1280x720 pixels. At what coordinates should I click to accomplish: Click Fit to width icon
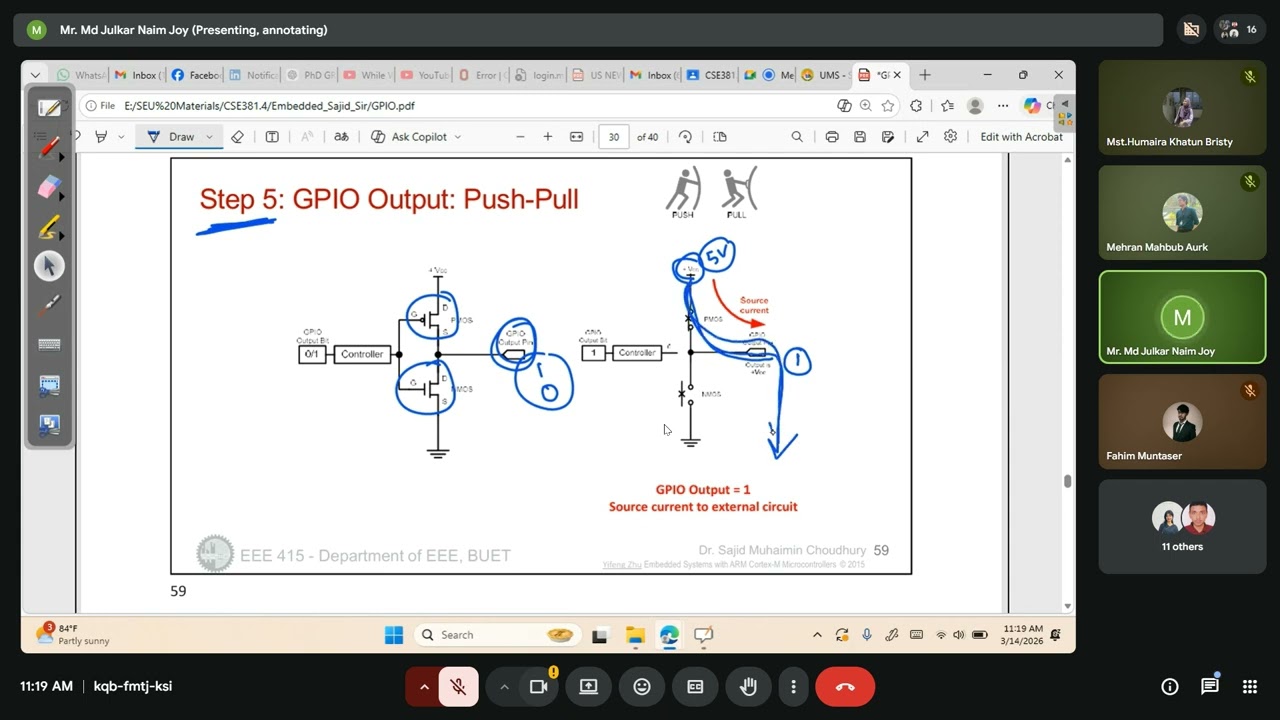tap(576, 137)
